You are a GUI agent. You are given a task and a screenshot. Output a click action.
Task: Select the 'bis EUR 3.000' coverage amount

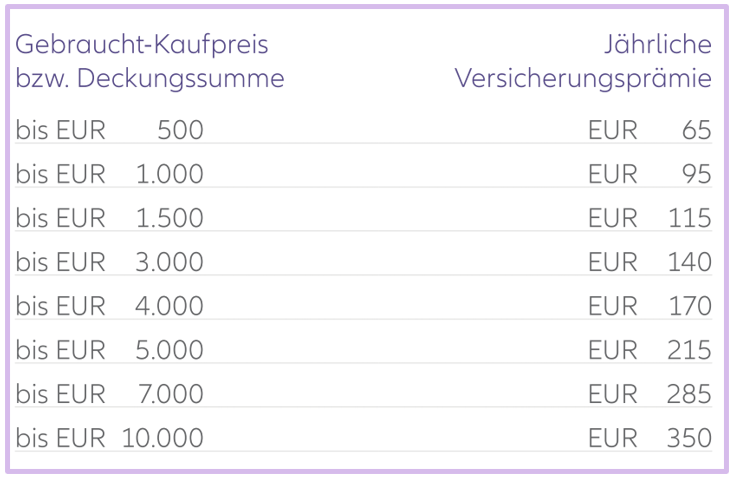click(109, 262)
